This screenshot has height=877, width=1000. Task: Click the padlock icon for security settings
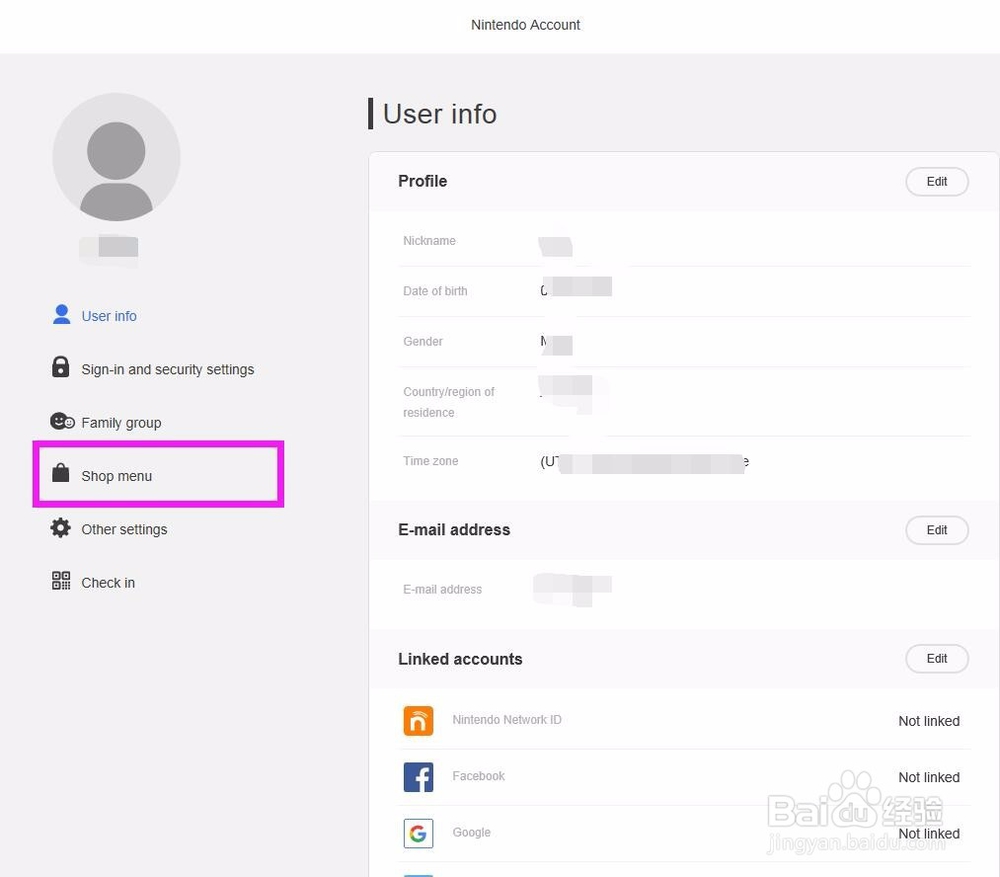point(61,367)
